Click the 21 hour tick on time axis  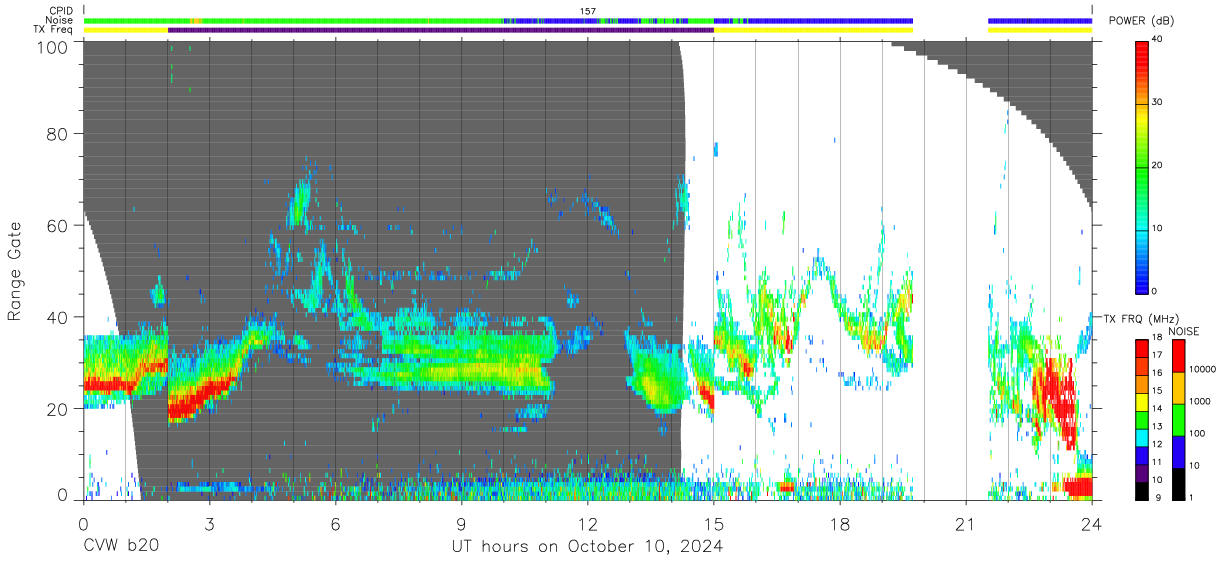[x=966, y=524]
